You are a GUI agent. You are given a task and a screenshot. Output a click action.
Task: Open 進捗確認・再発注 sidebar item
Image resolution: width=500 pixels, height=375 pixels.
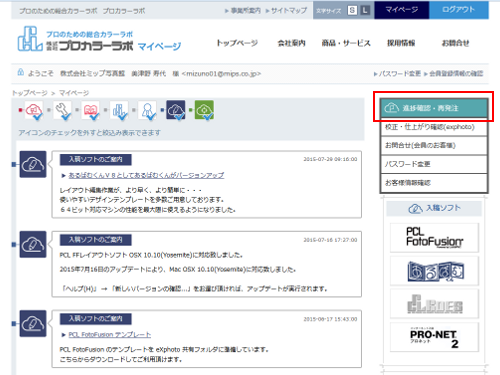tap(434, 108)
